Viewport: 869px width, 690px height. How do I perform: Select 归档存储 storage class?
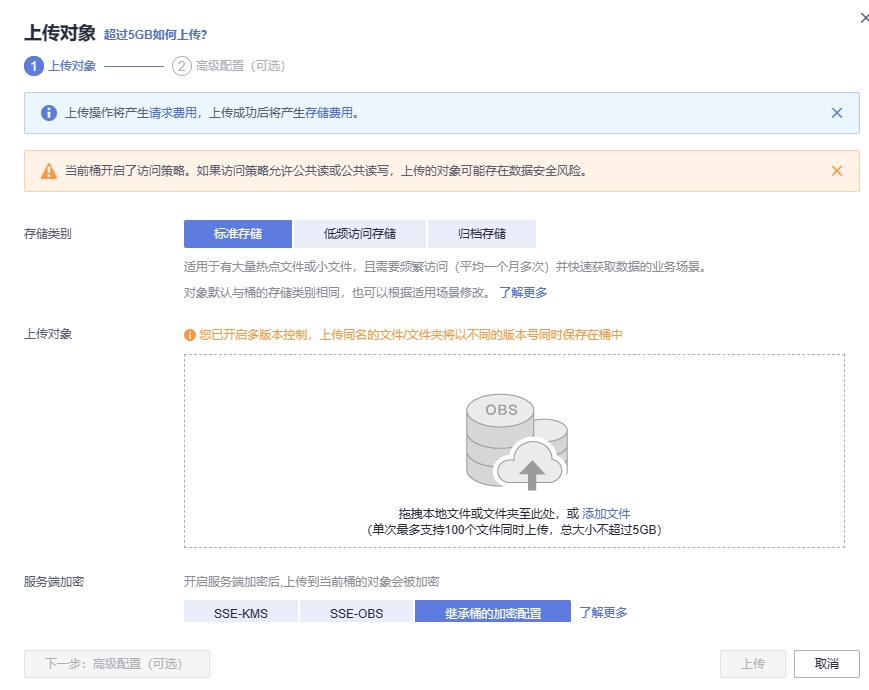[x=482, y=234]
